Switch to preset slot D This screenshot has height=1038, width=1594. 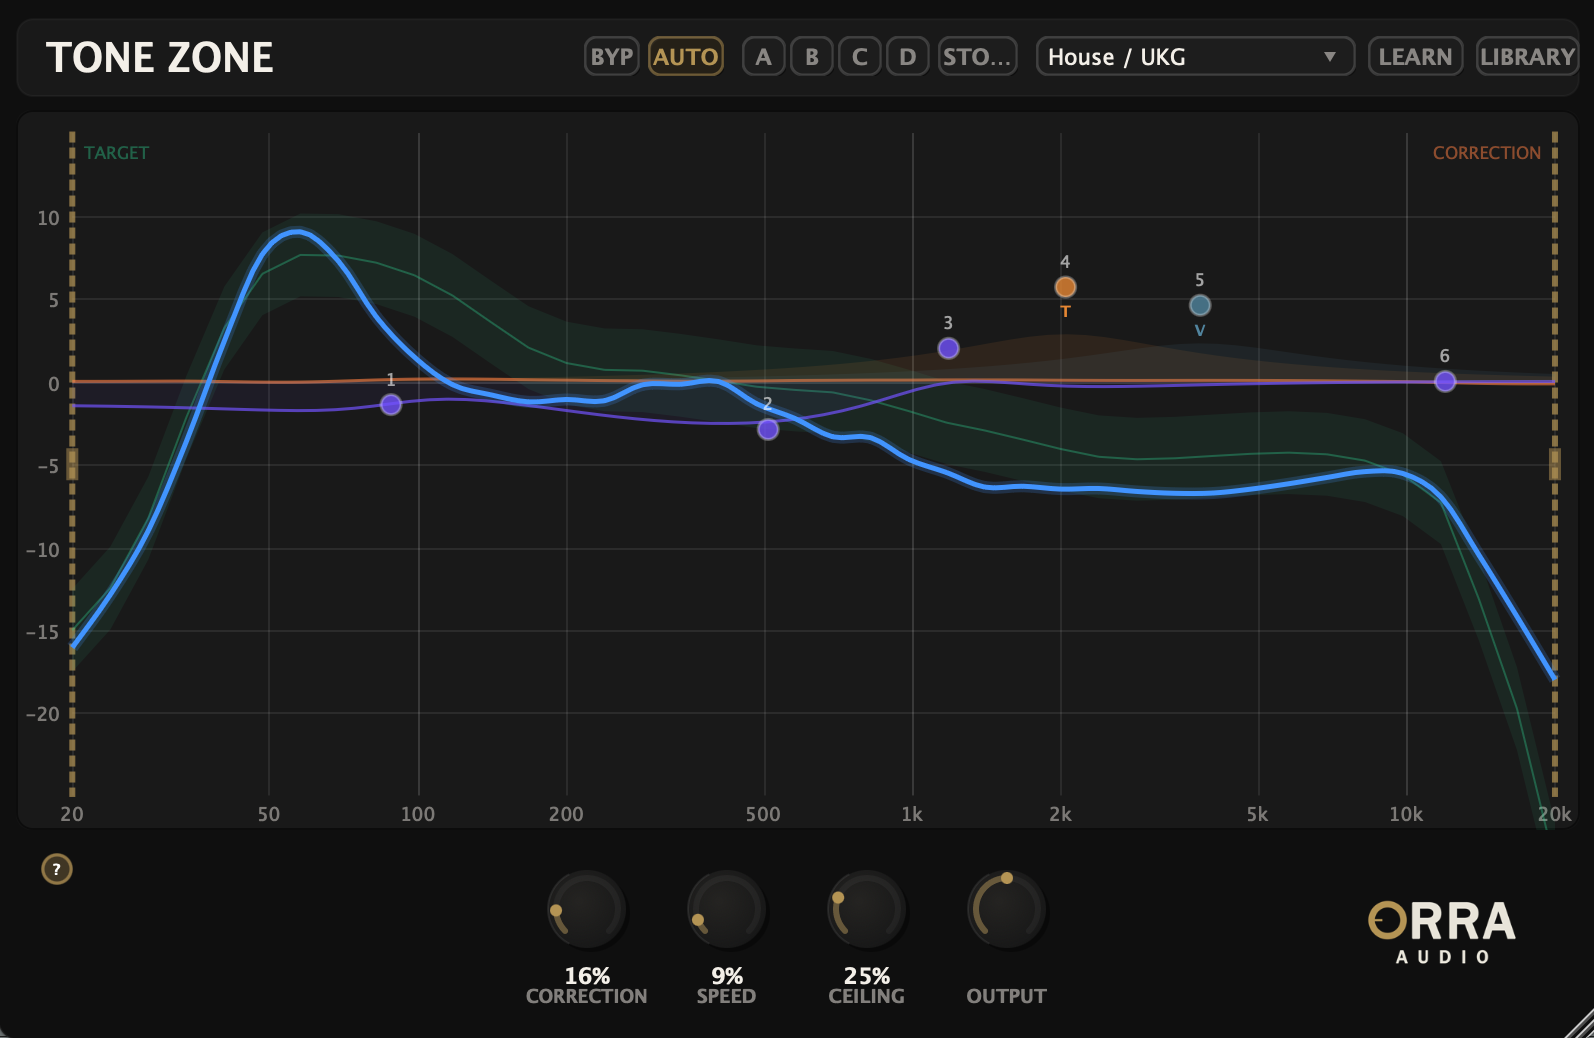pyautogui.click(x=907, y=57)
